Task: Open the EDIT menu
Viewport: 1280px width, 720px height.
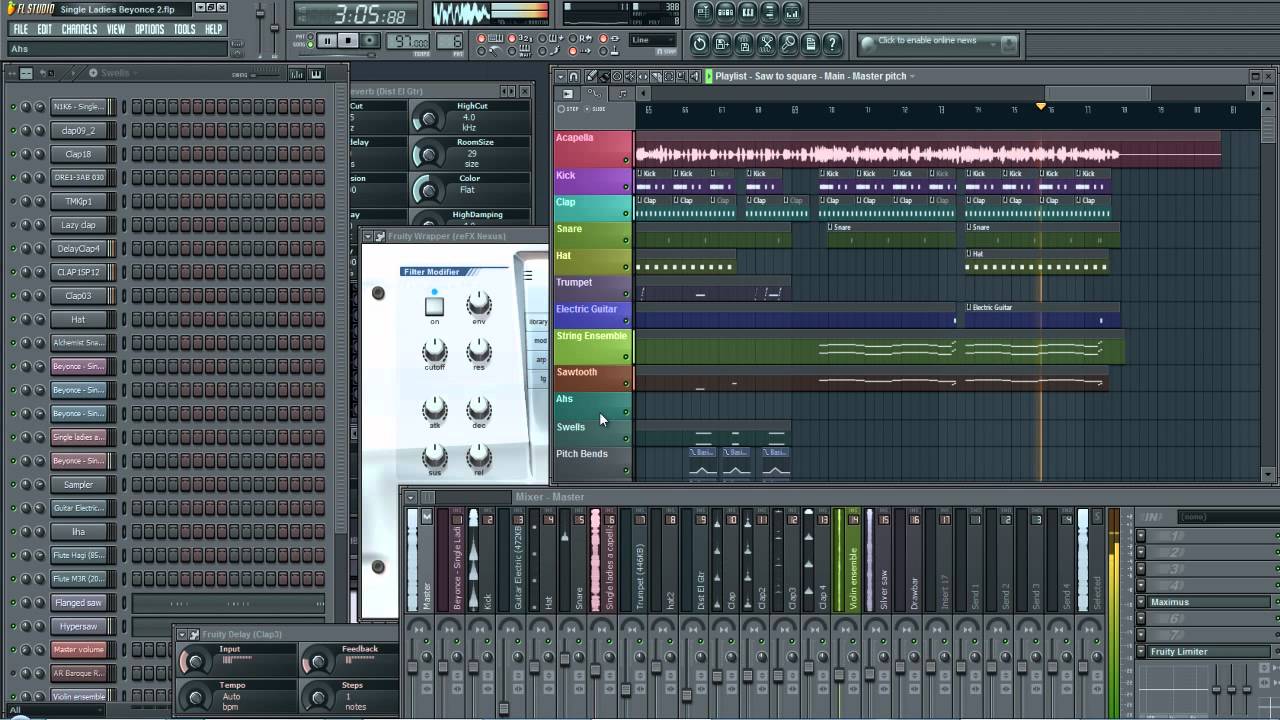Action: (x=44, y=30)
